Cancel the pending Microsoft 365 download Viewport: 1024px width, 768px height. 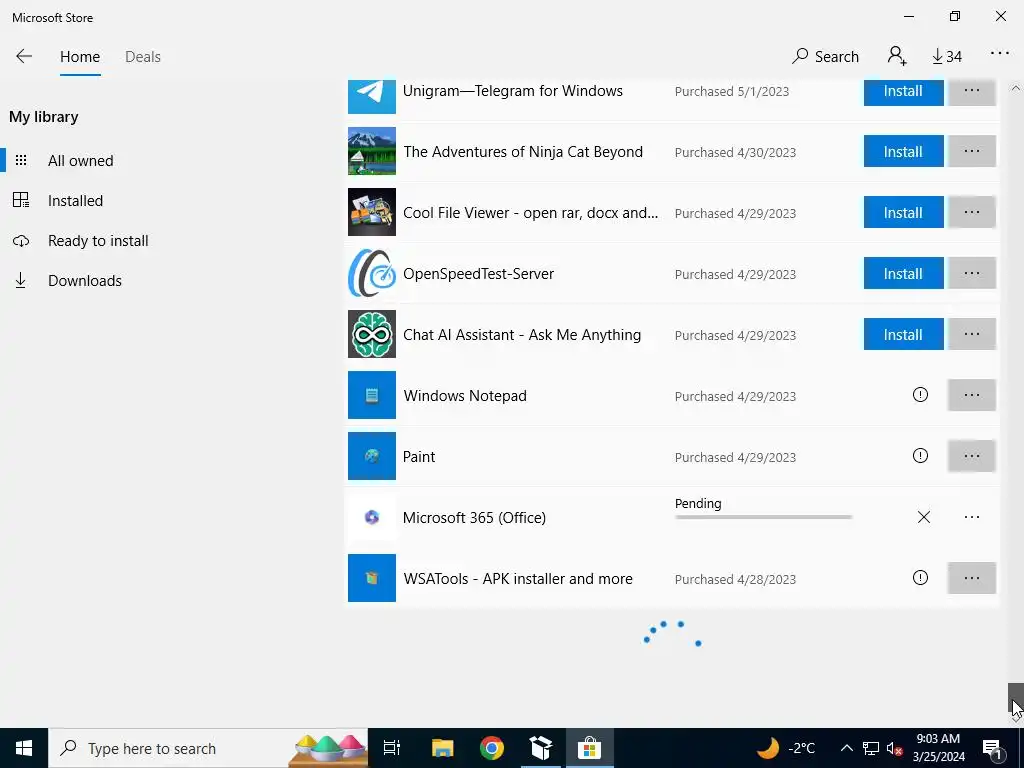923,517
